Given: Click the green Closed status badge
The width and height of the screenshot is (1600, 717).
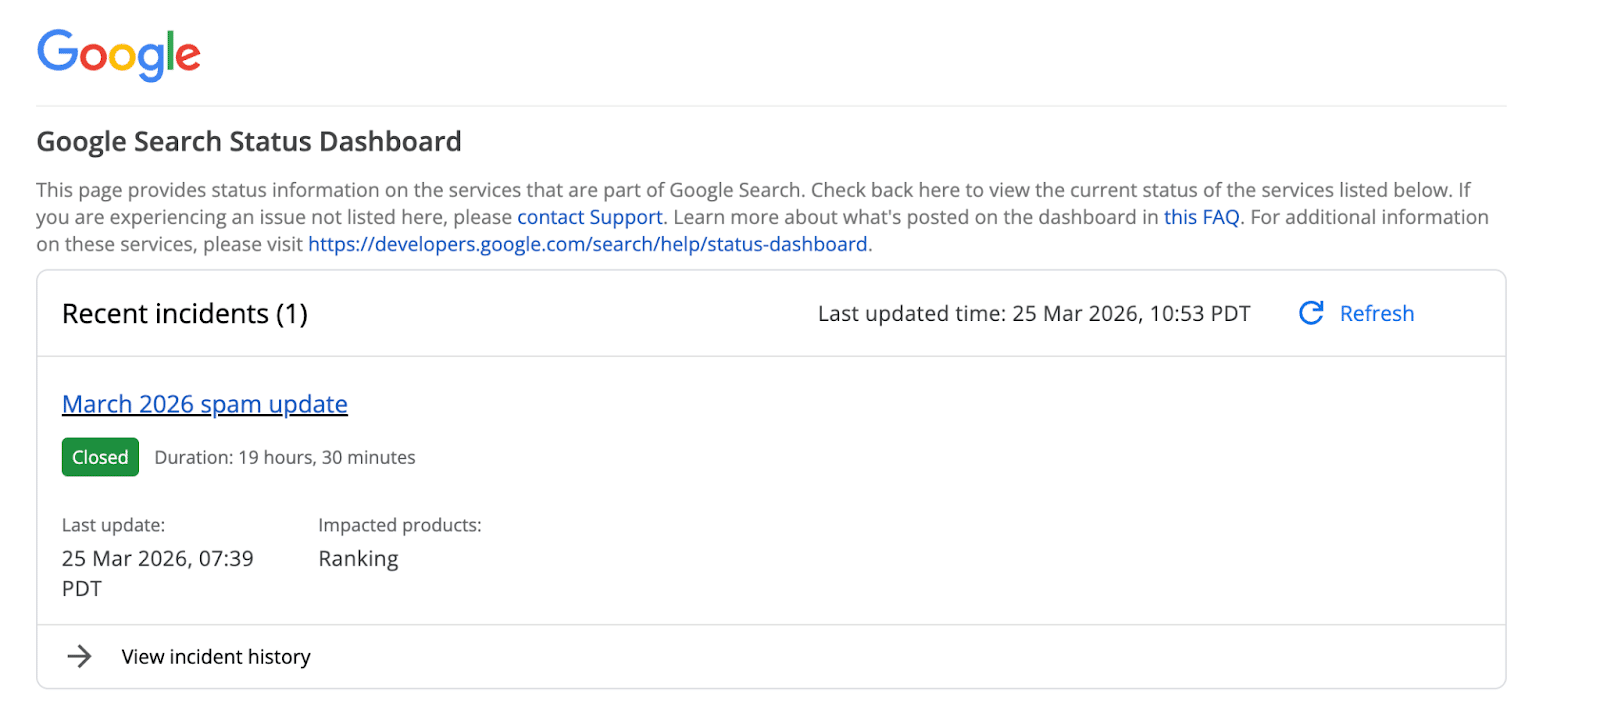Looking at the screenshot, I should (x=99, y=457).
